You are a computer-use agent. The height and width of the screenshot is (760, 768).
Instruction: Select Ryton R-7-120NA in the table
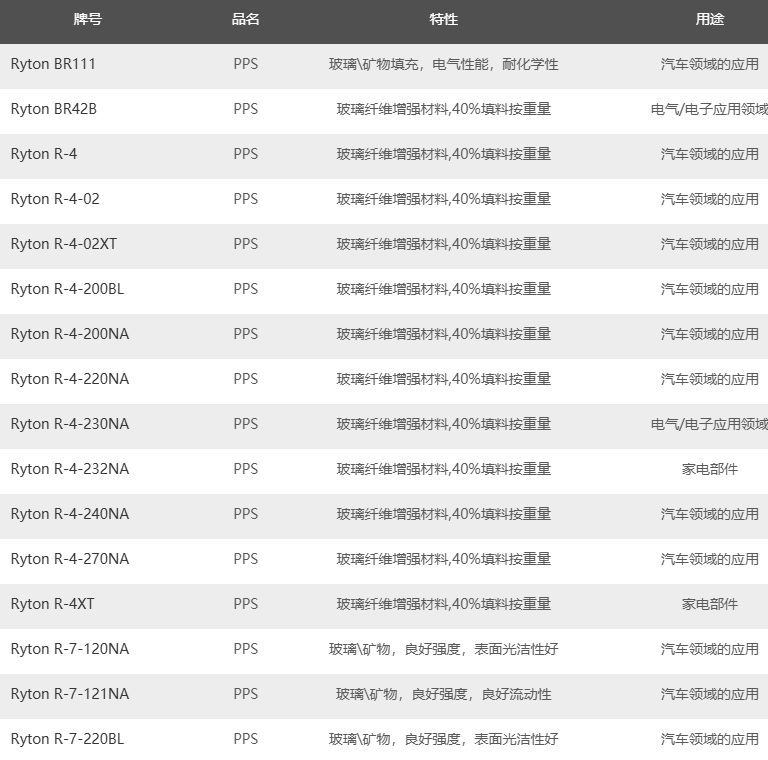click(x=70, y=649)
